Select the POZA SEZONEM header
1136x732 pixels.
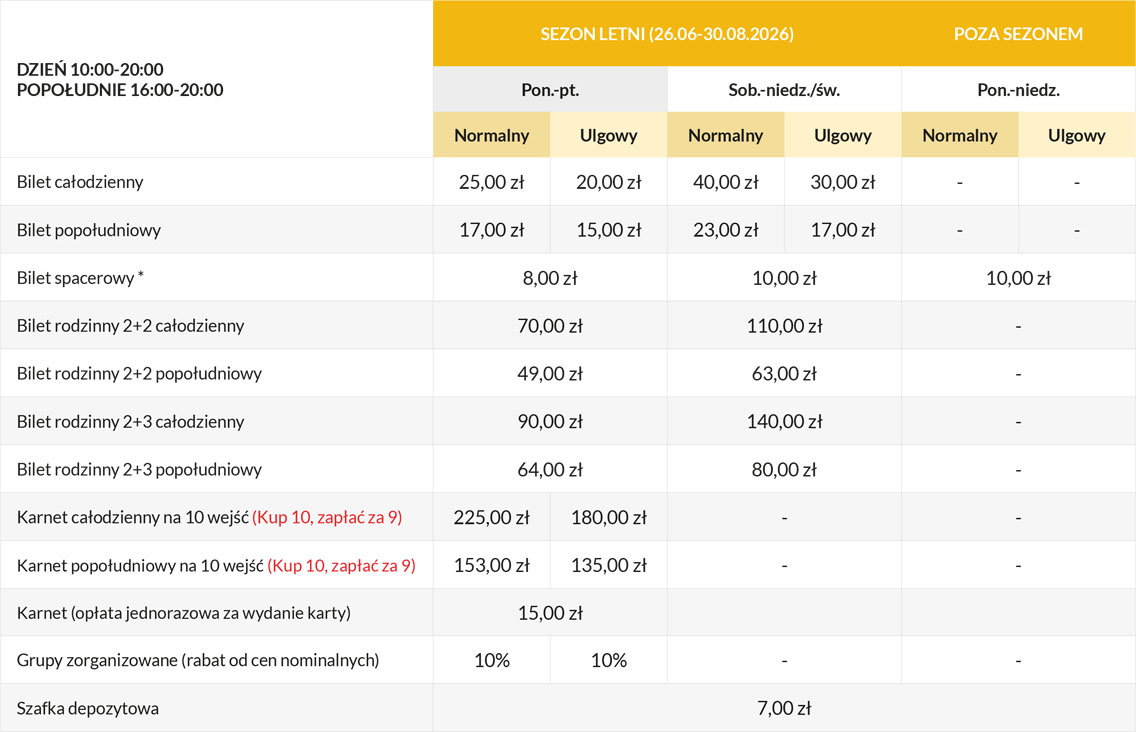1018,34
